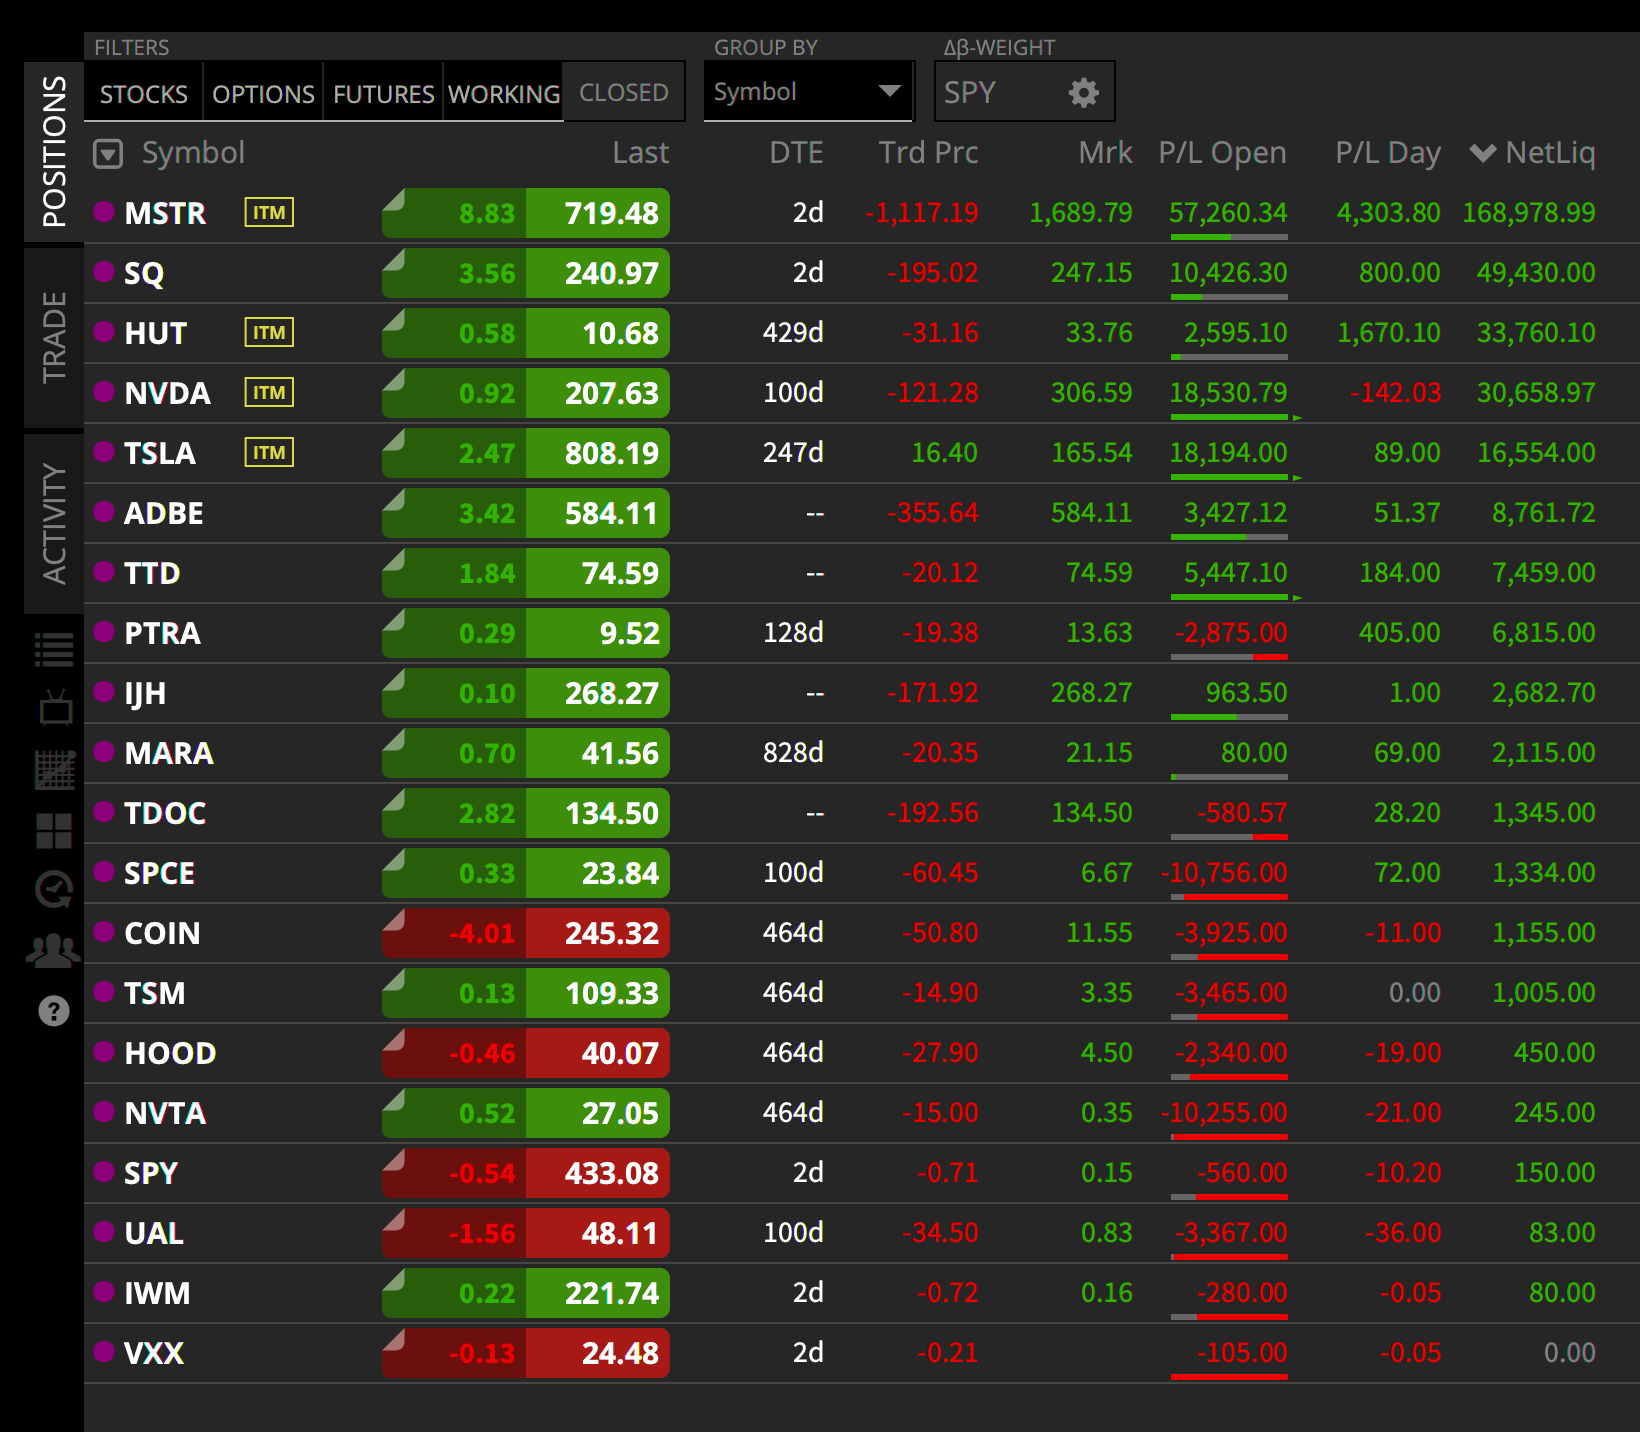Click the purple dot beside UAL

point(104,1232)
